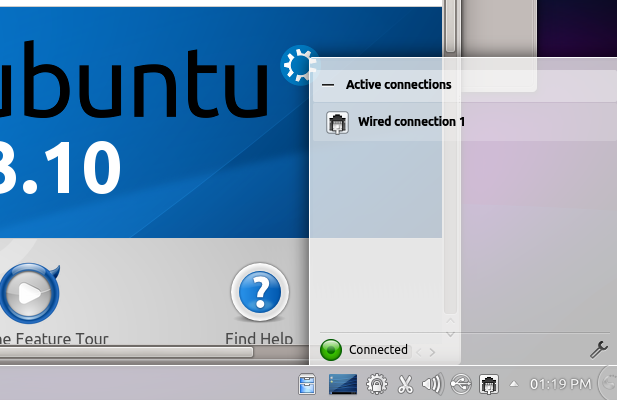The width and height of the screenshot is (617, 400).
Task: Collapse the Active connections section
Action: click(x=328, y=85)
